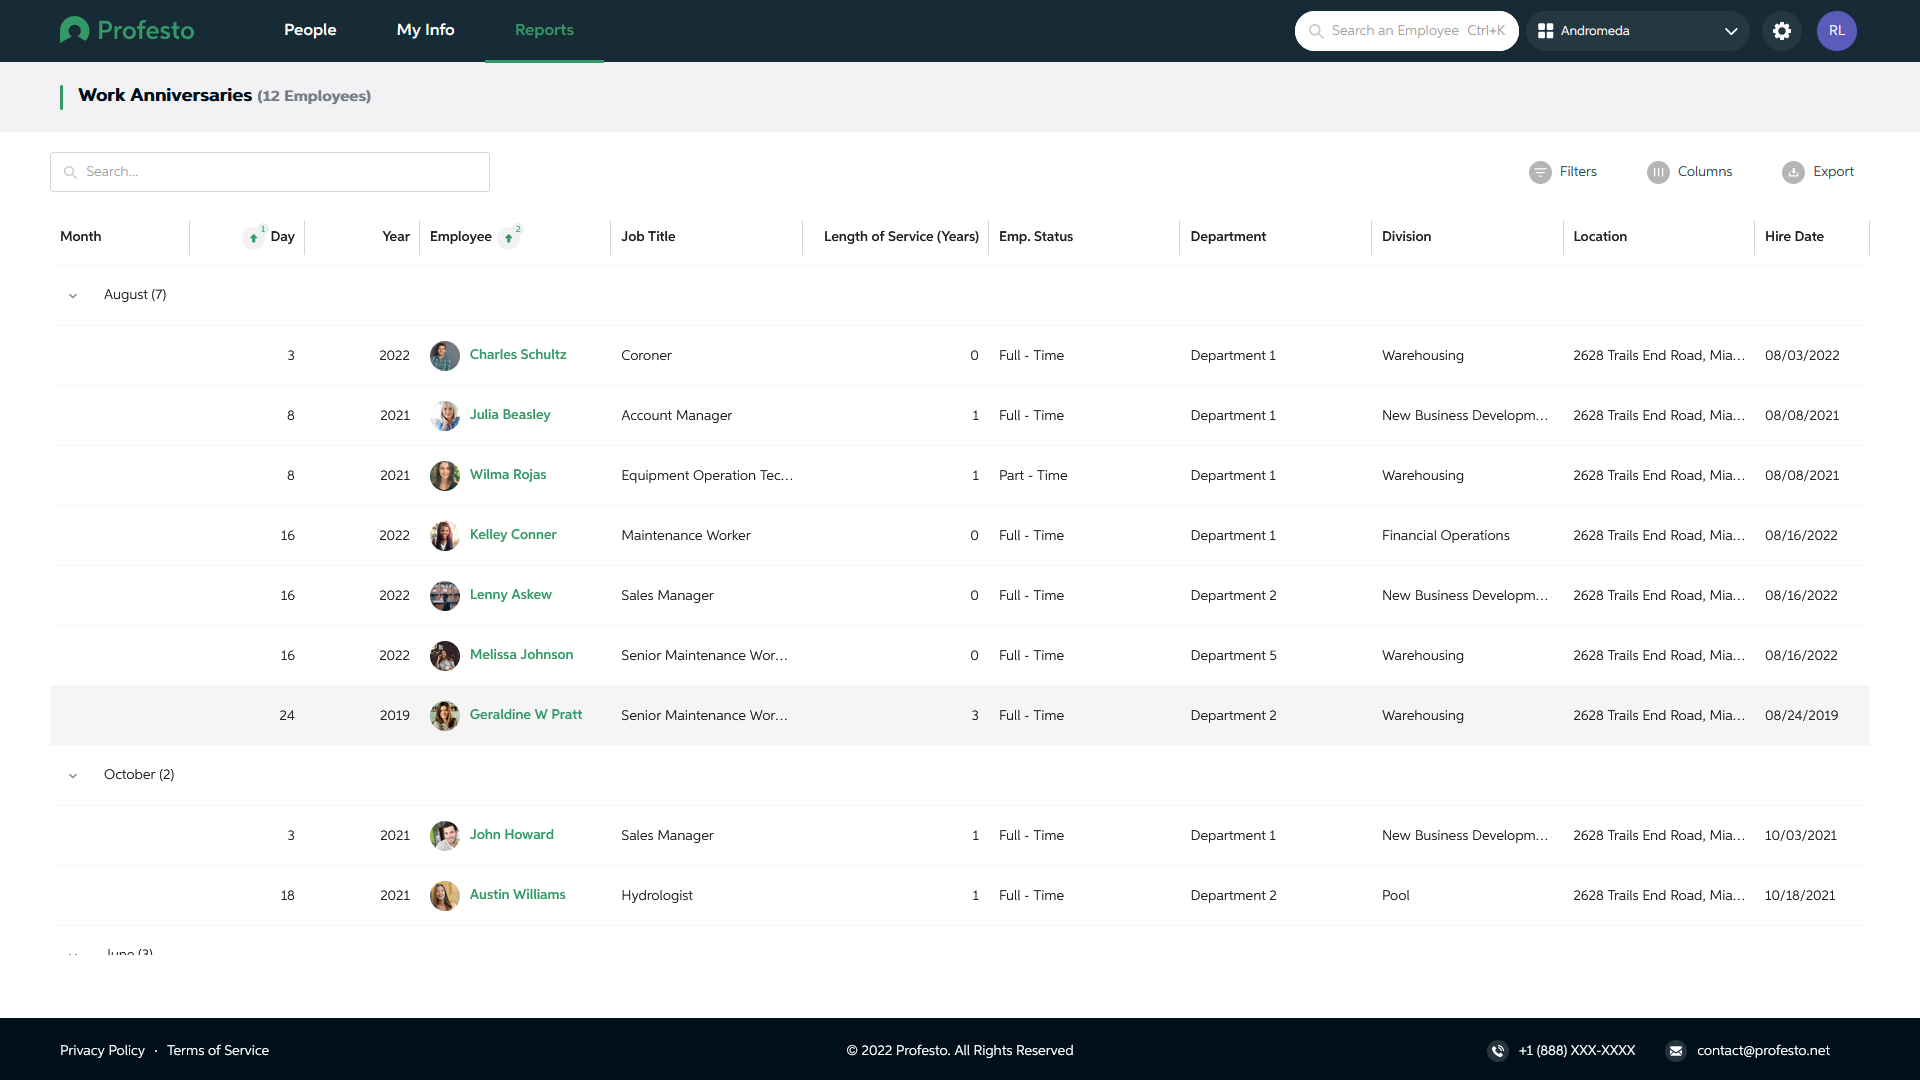
Task: Click the Profesto logo icon
Action: tap(74, 30)
